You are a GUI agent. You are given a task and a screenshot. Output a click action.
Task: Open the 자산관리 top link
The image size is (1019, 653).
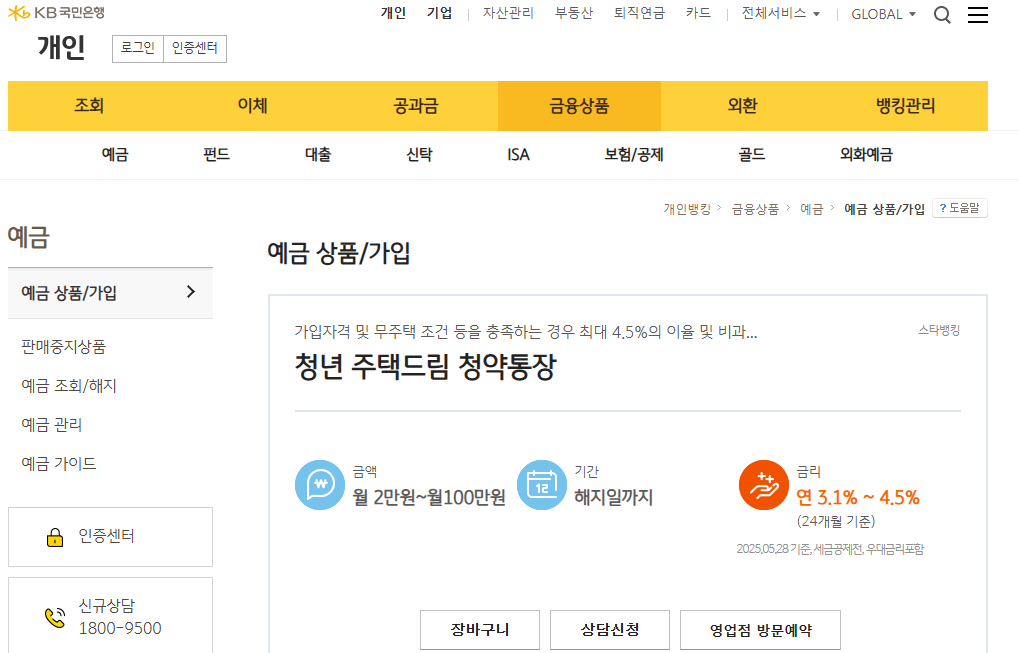[x=508, y=13]
